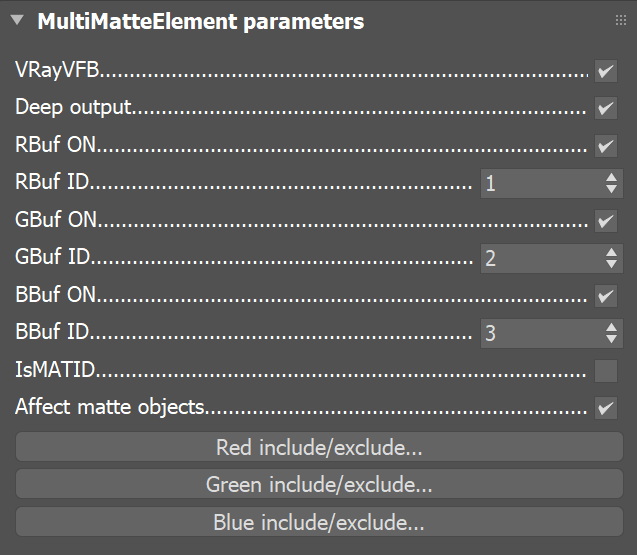Open the Green include/exclude dialog
637x555 pixels.
[319, 484]
